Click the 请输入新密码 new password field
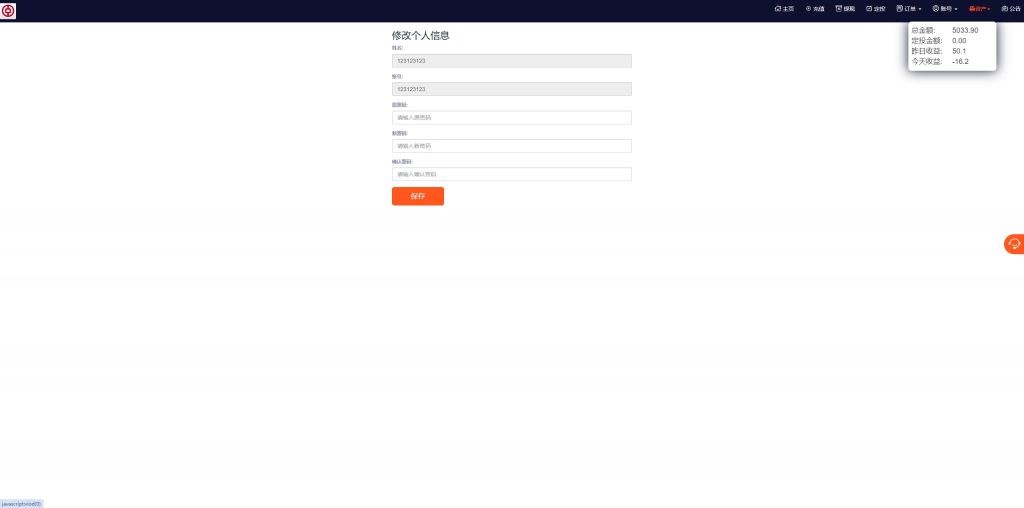Screen dimensions: 1024x508 pyautogui.click(x=511, y=146)
